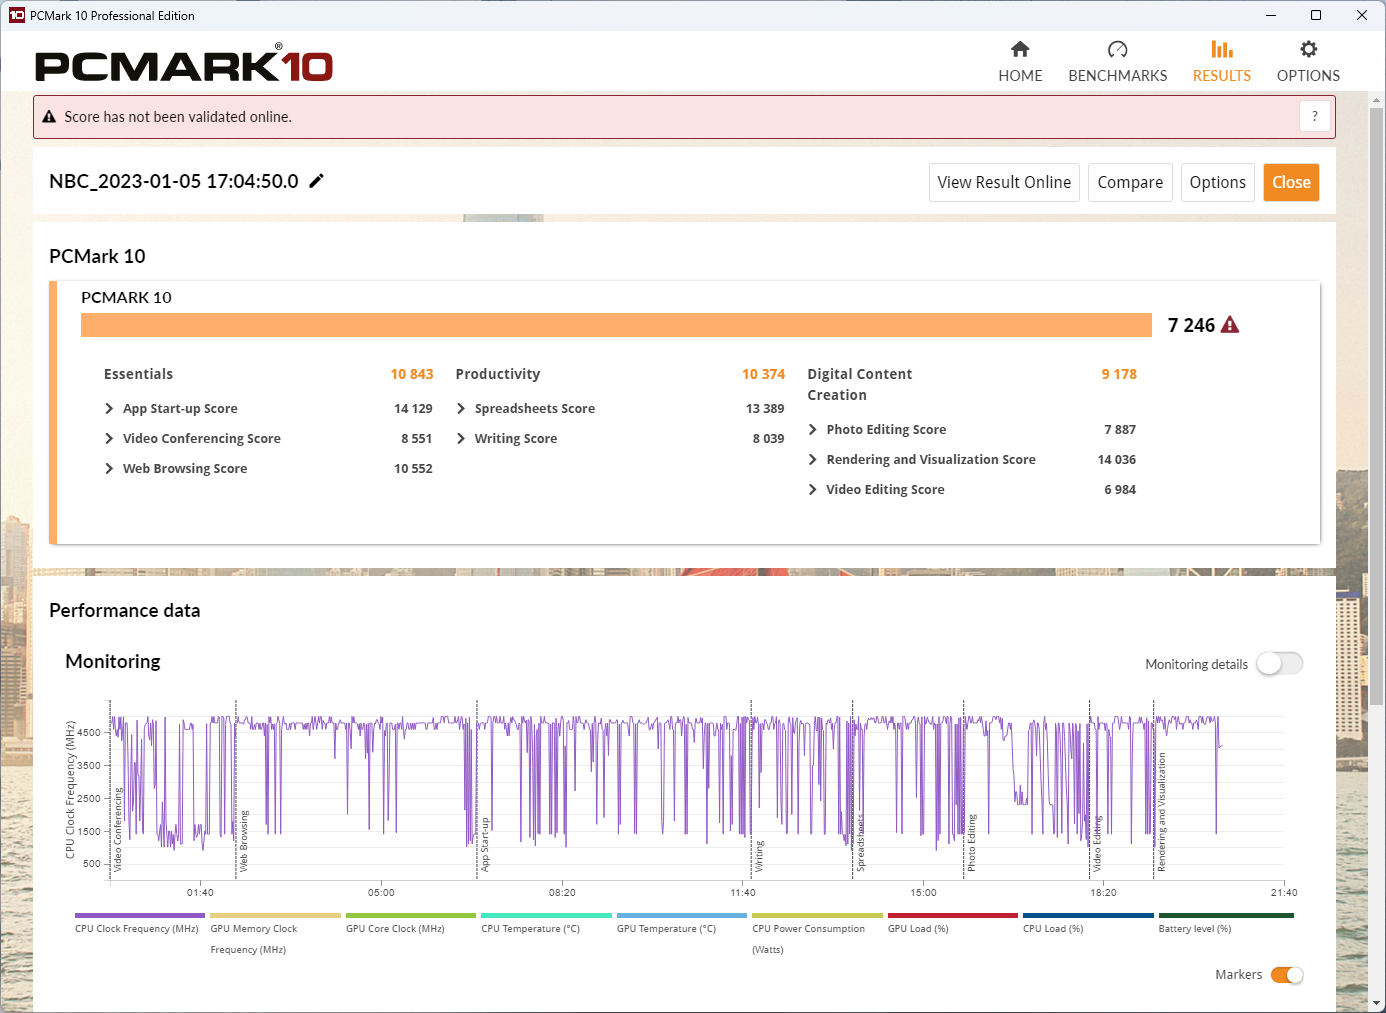Click the Writing marker on chart

(759, 856)
